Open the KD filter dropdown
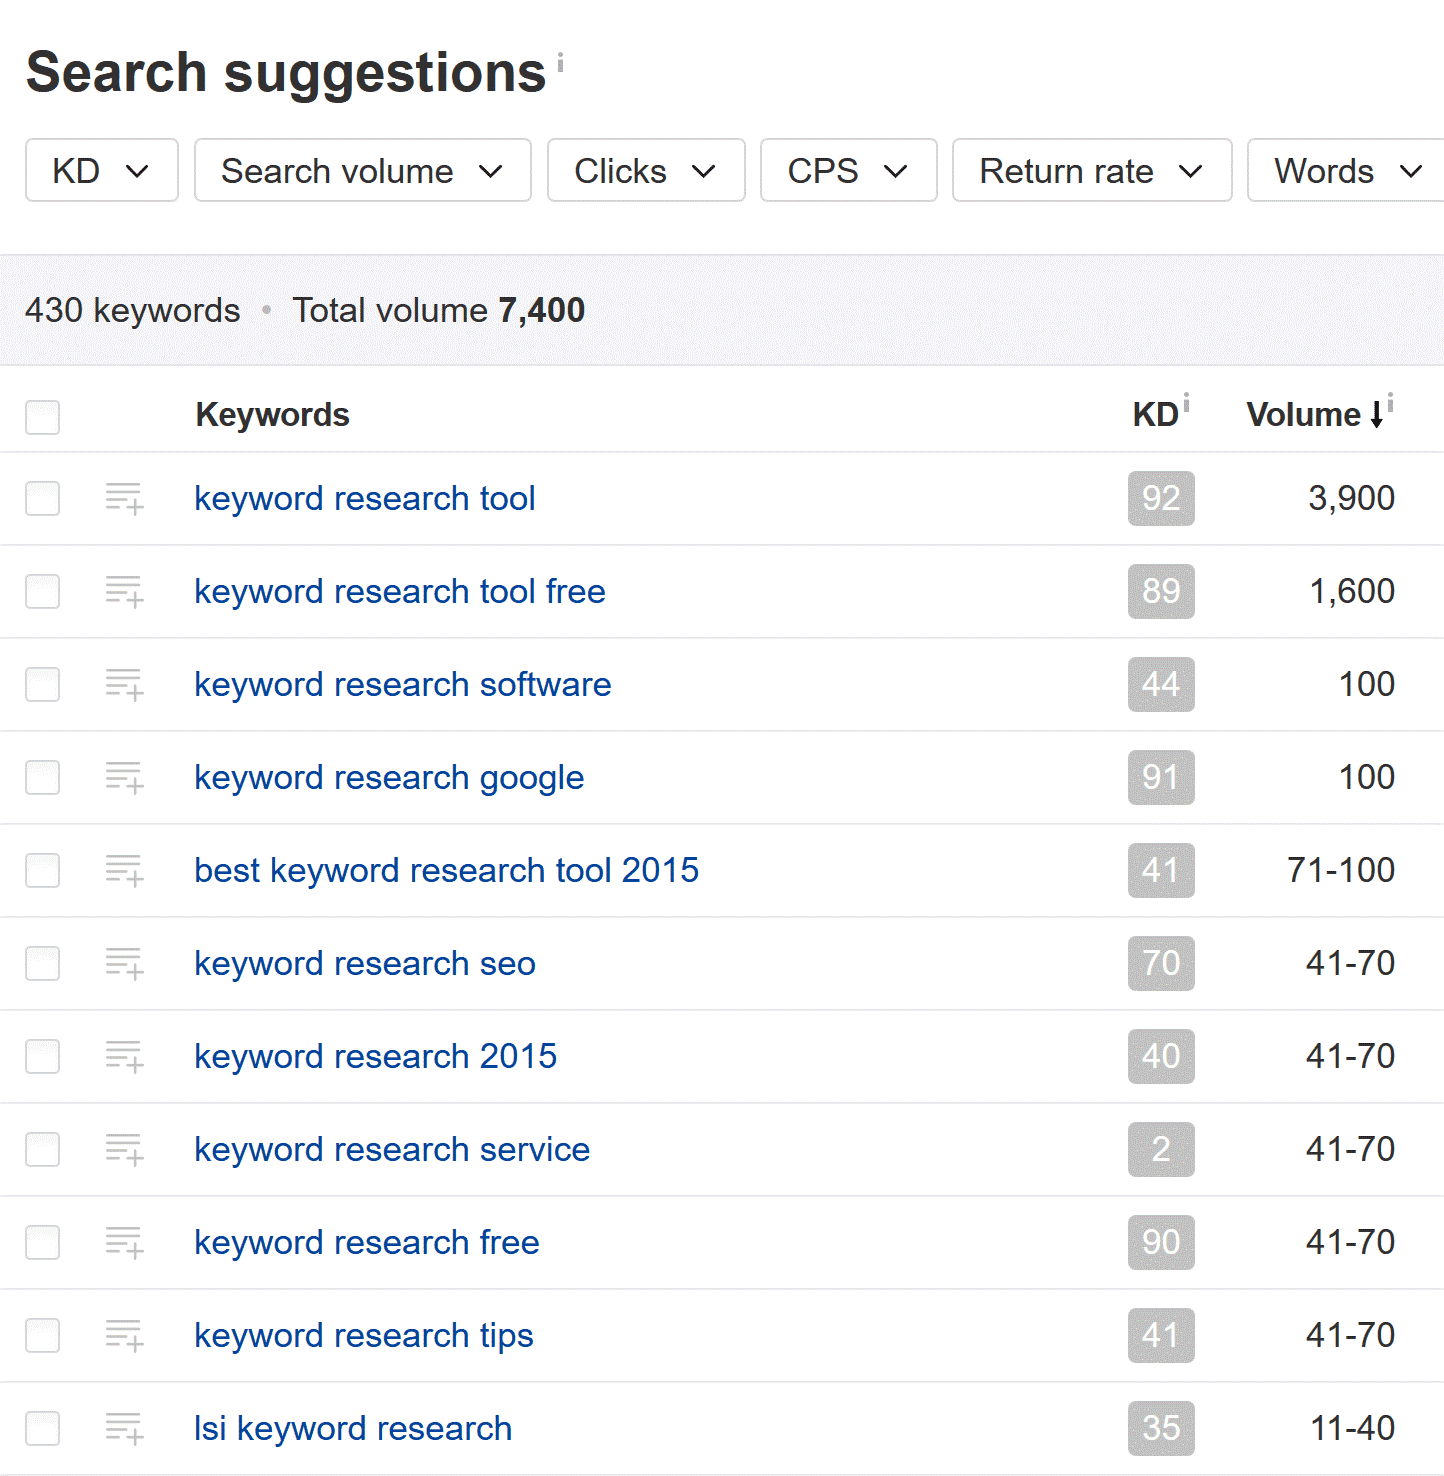Viewport: 1444px width, 1476px height. point(101,170)
